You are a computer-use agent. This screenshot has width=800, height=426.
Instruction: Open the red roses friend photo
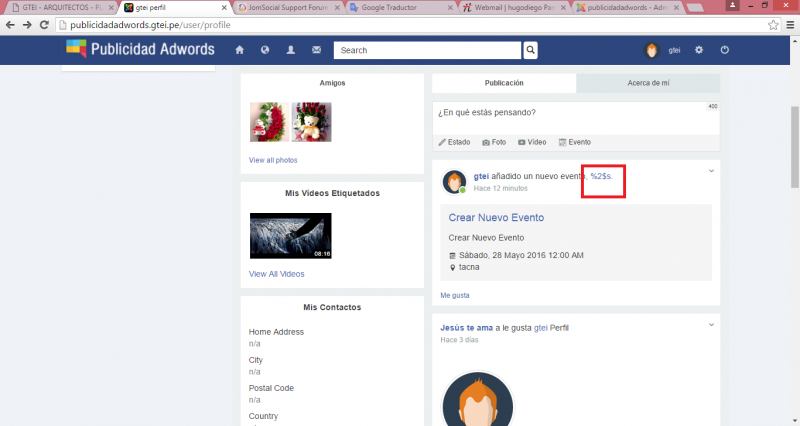(x=269, y=122)
